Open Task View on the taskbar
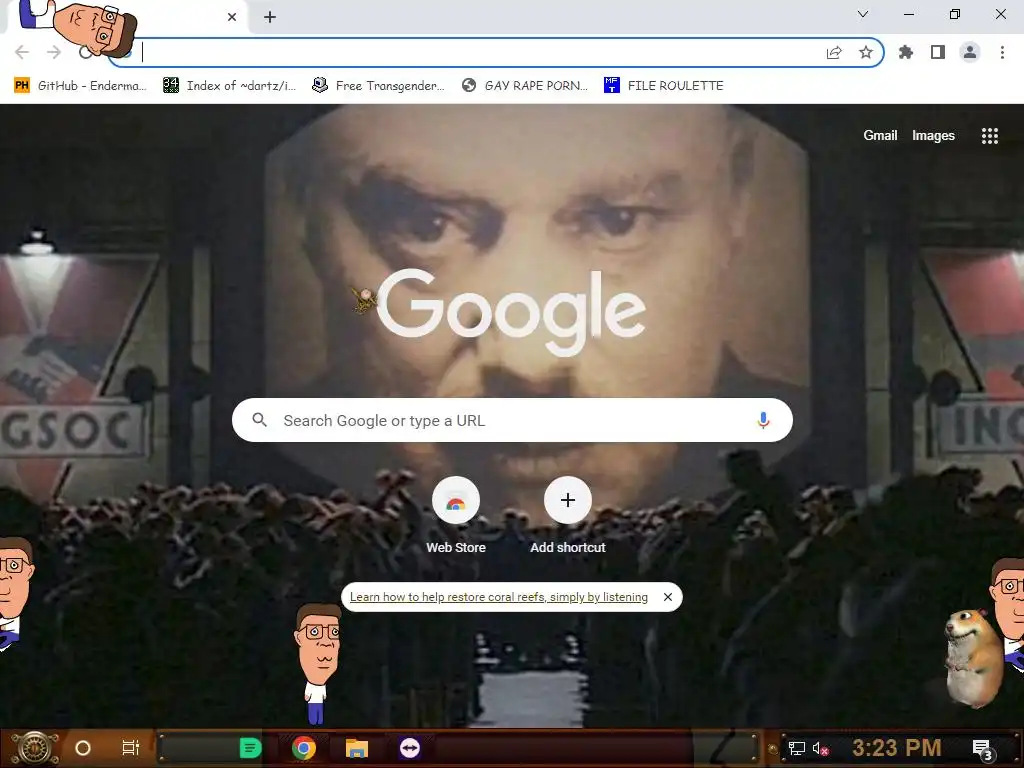 (131, 748)
